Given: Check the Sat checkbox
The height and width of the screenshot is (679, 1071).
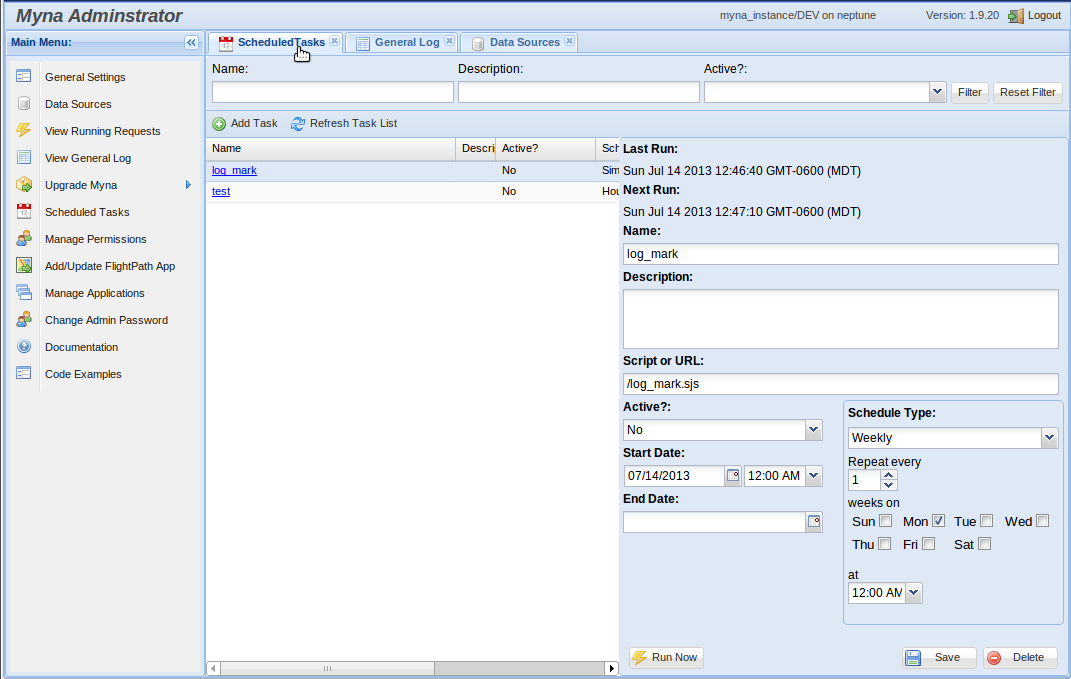Looking at the screenshot, I should [984, 543].
